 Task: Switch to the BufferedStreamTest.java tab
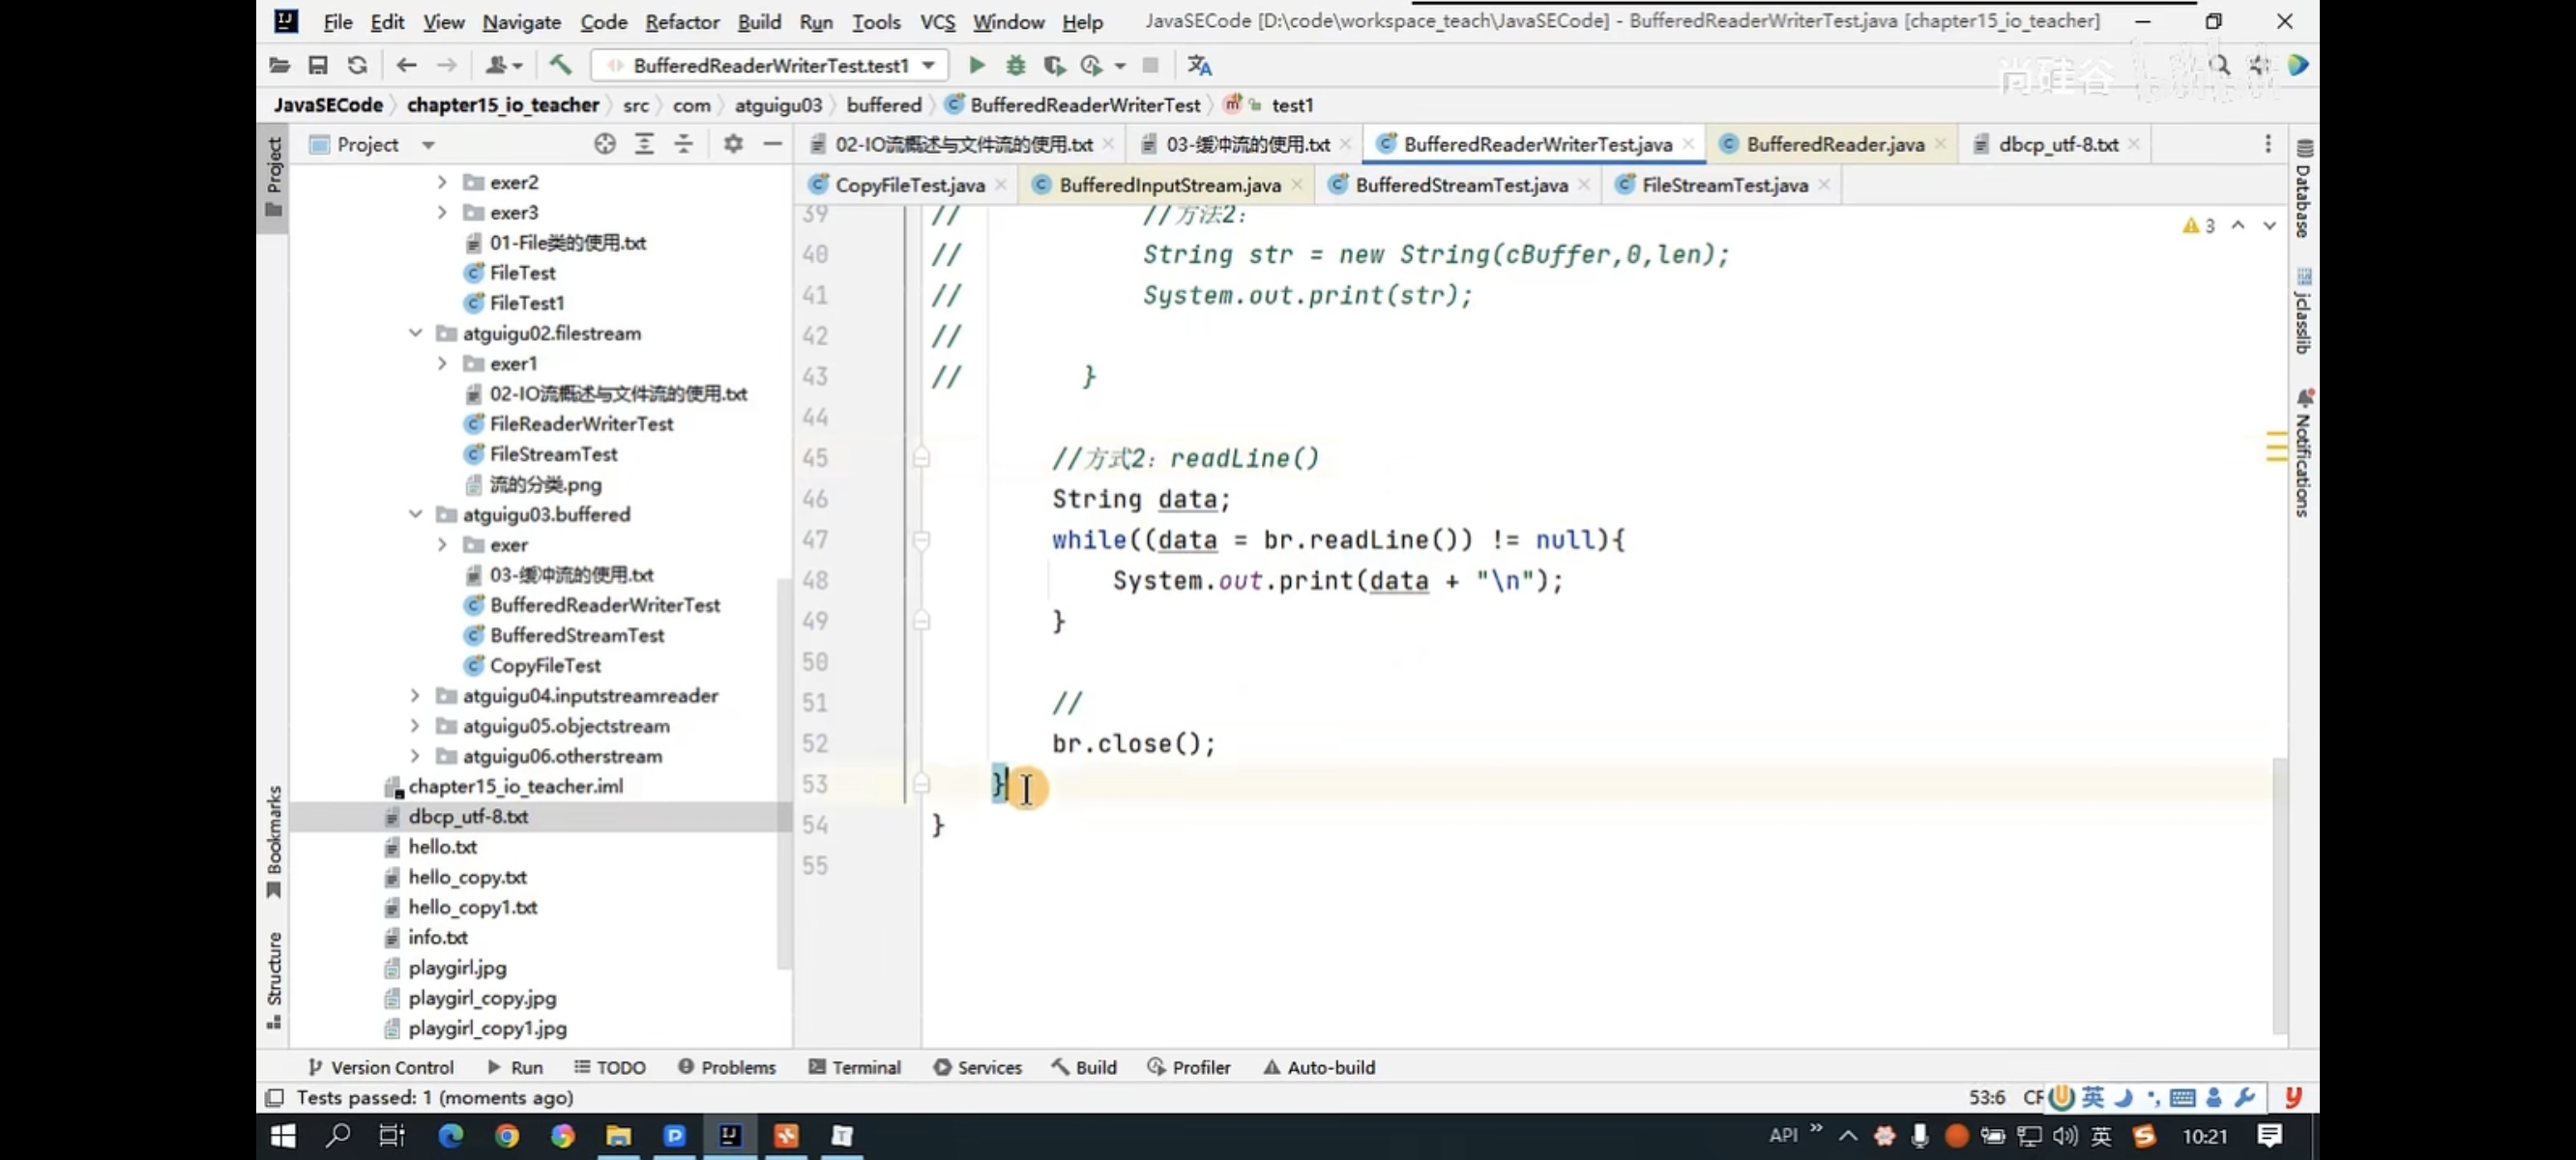coord(1460,186)
